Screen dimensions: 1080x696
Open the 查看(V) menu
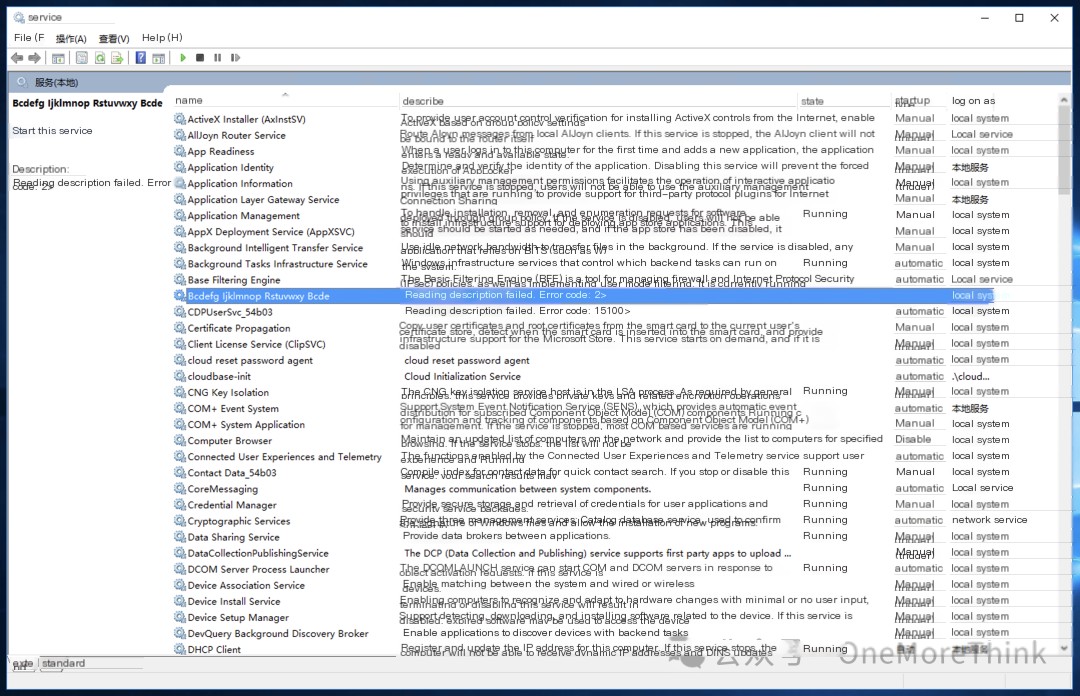114,39
